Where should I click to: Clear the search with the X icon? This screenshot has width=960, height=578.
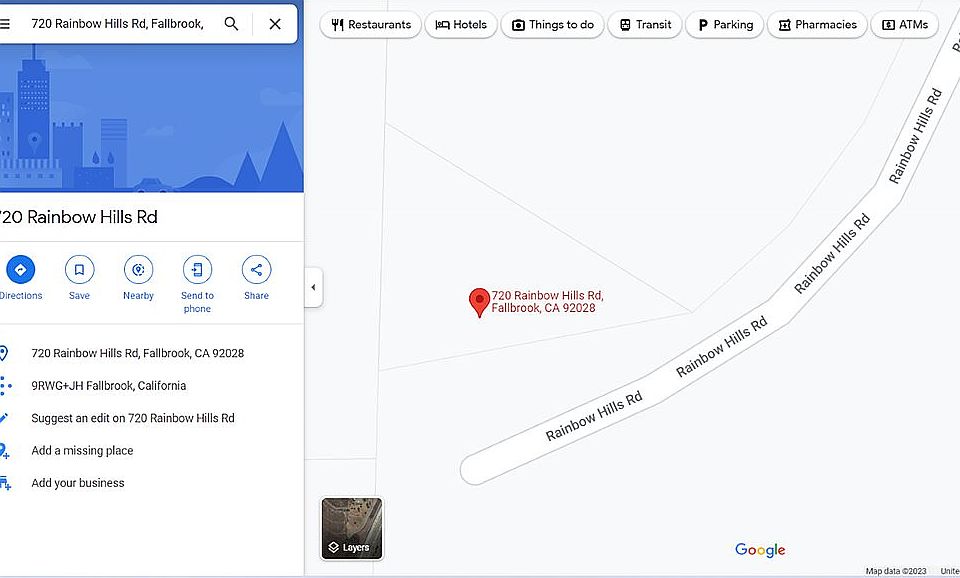click(275, 24)
